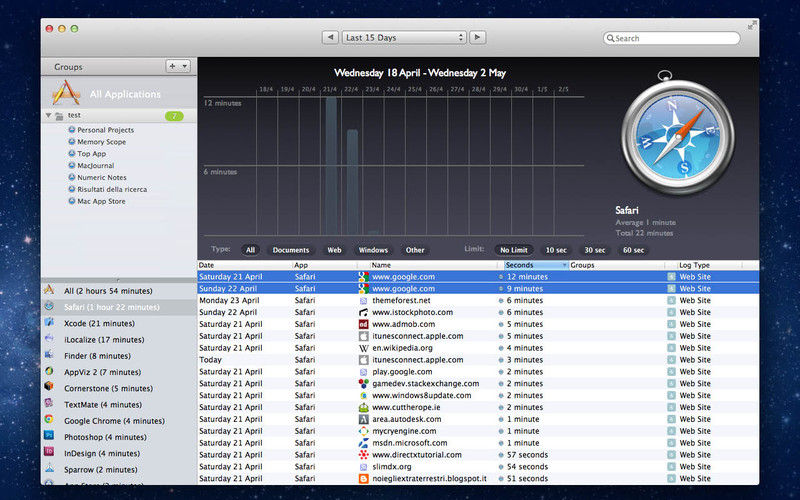
Task: Sort by Name column header
Action: (433, 265)
